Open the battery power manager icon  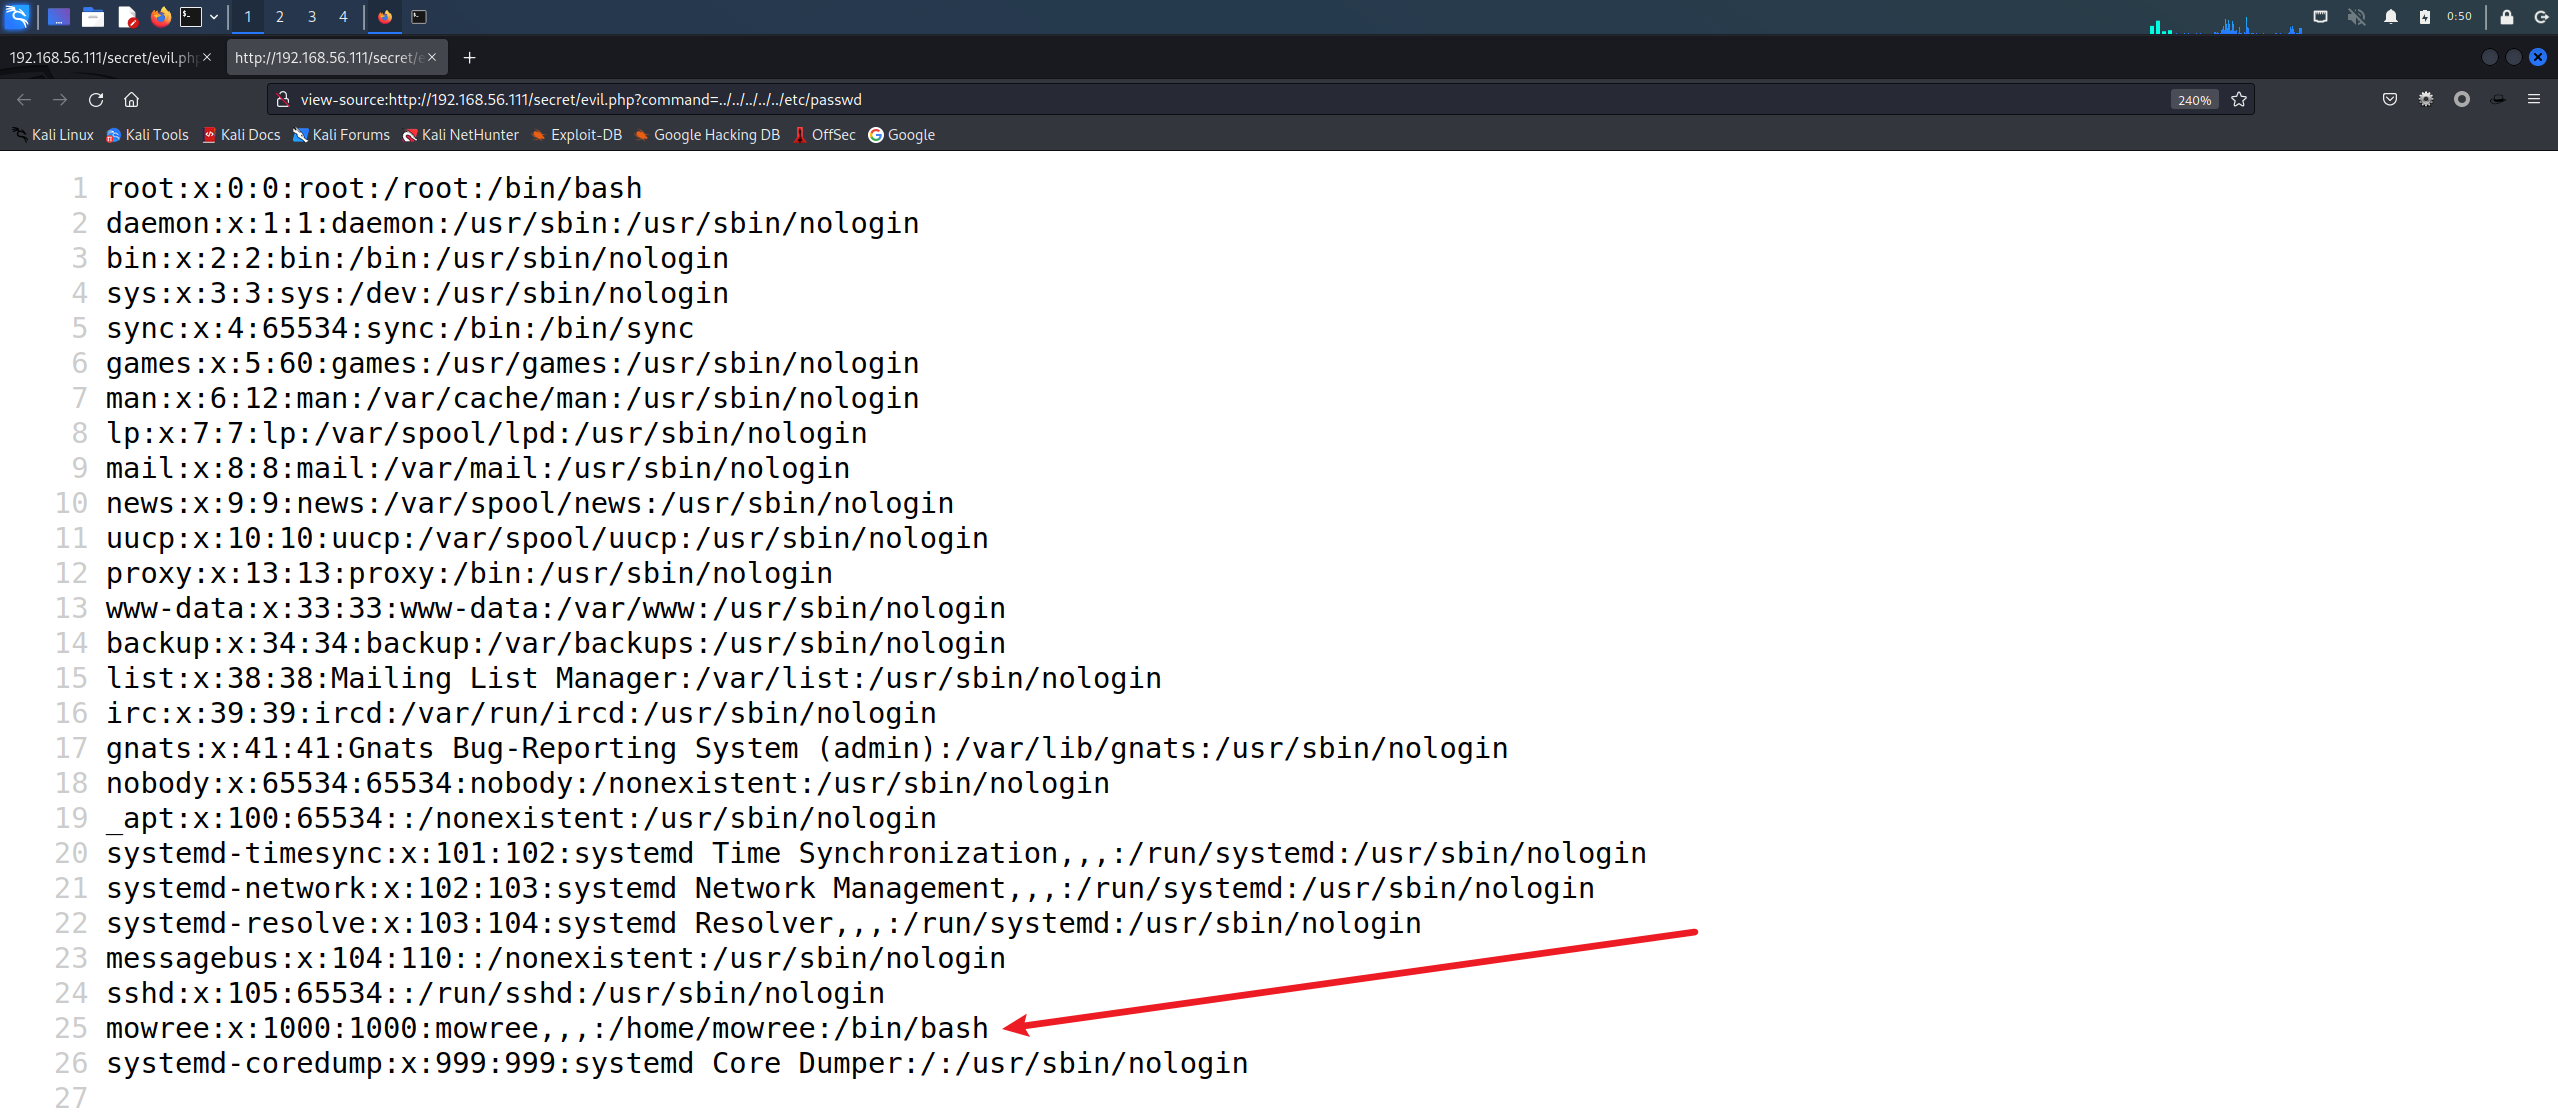point(2425,16)
